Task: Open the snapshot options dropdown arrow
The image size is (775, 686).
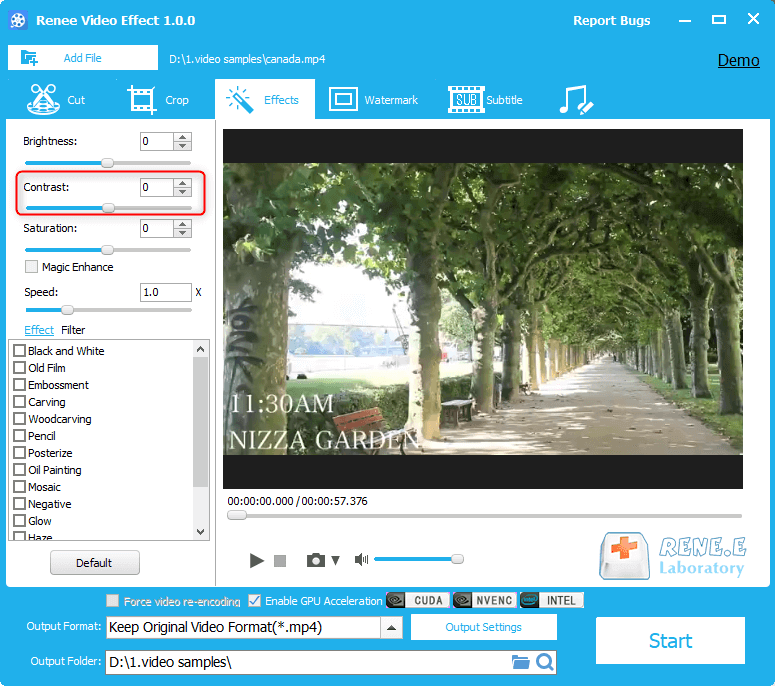Action: [336, 561]
